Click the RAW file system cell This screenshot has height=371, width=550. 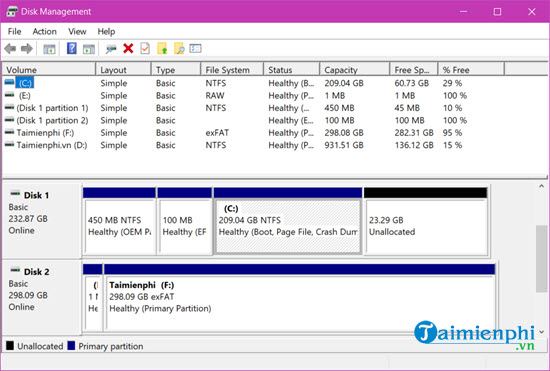click(215, 95)
